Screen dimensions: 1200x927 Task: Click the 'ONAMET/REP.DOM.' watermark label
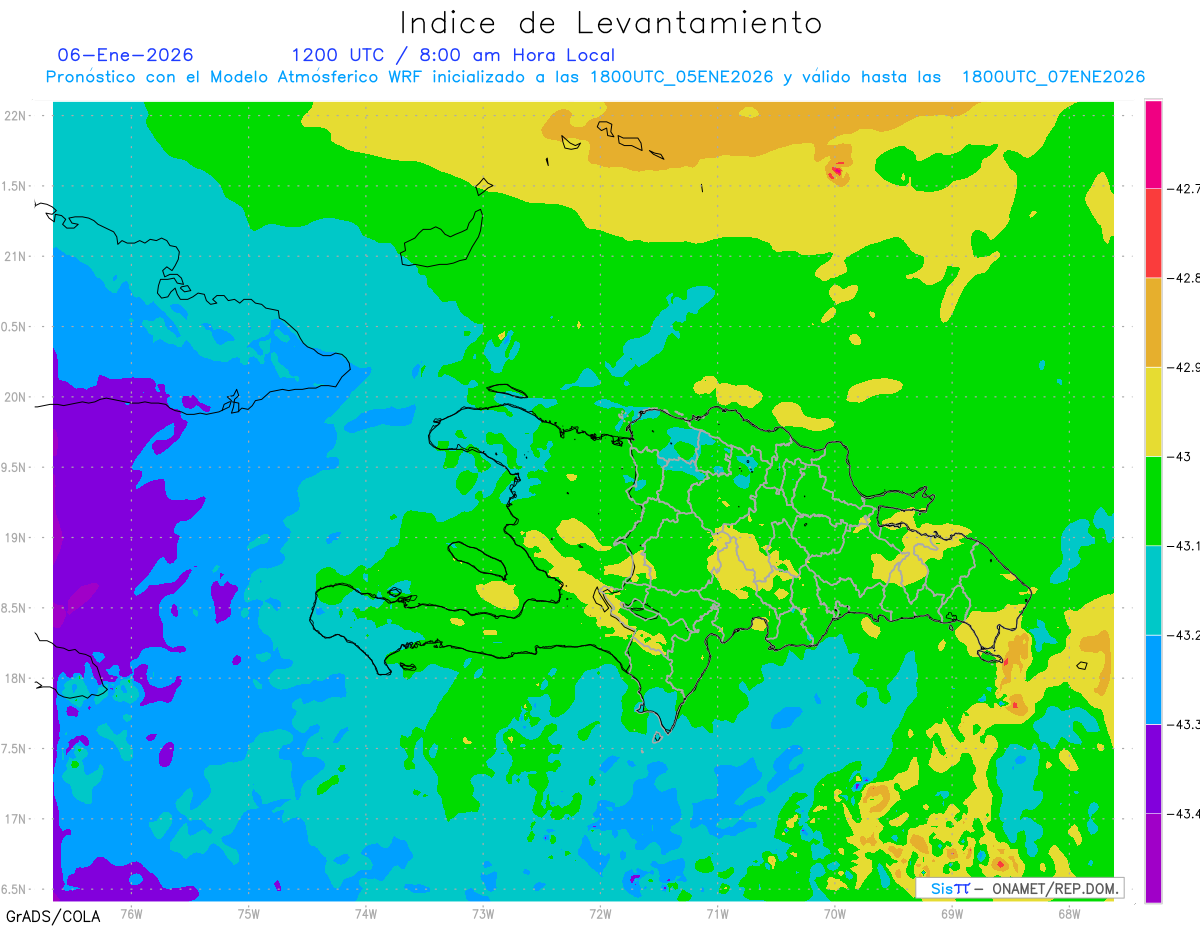1055,888
